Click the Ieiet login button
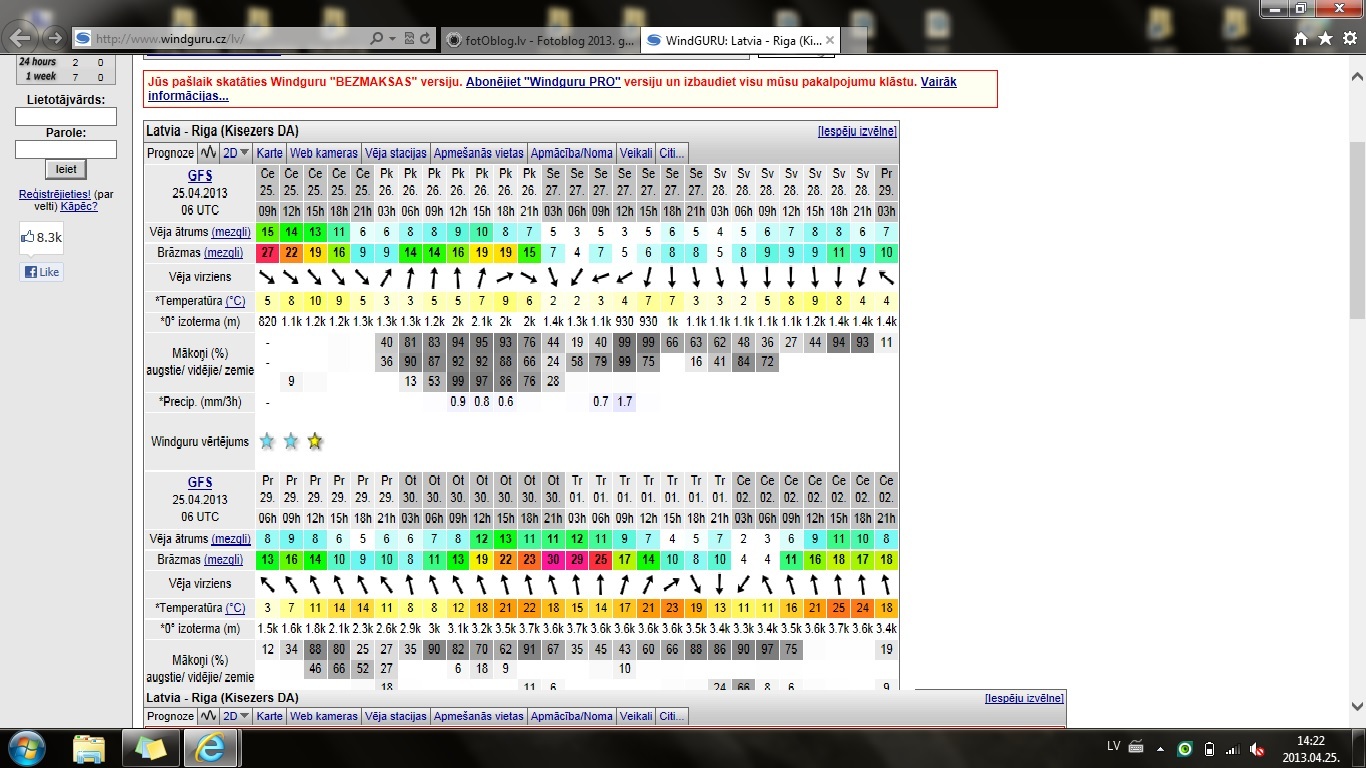 click(66, 169)
